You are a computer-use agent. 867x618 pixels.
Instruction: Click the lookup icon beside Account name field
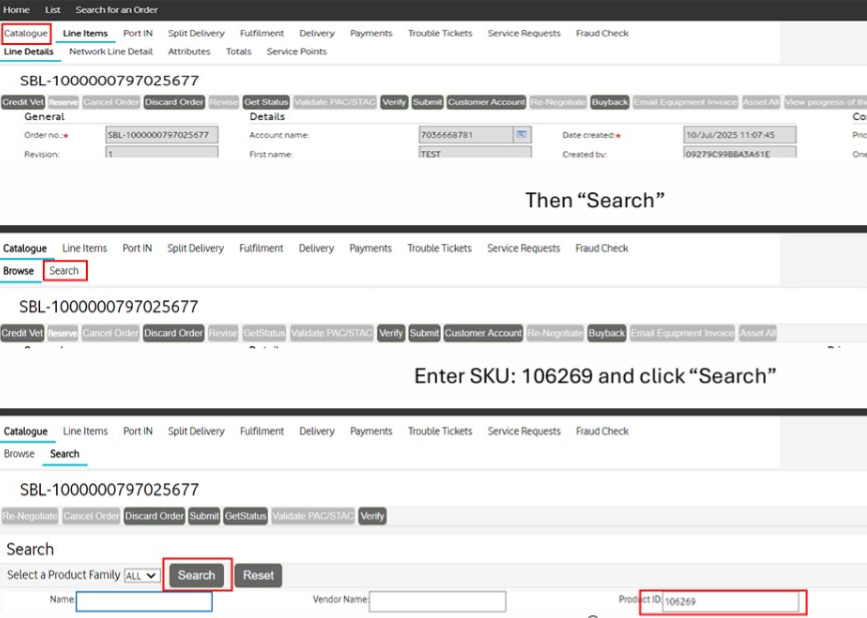521,134
